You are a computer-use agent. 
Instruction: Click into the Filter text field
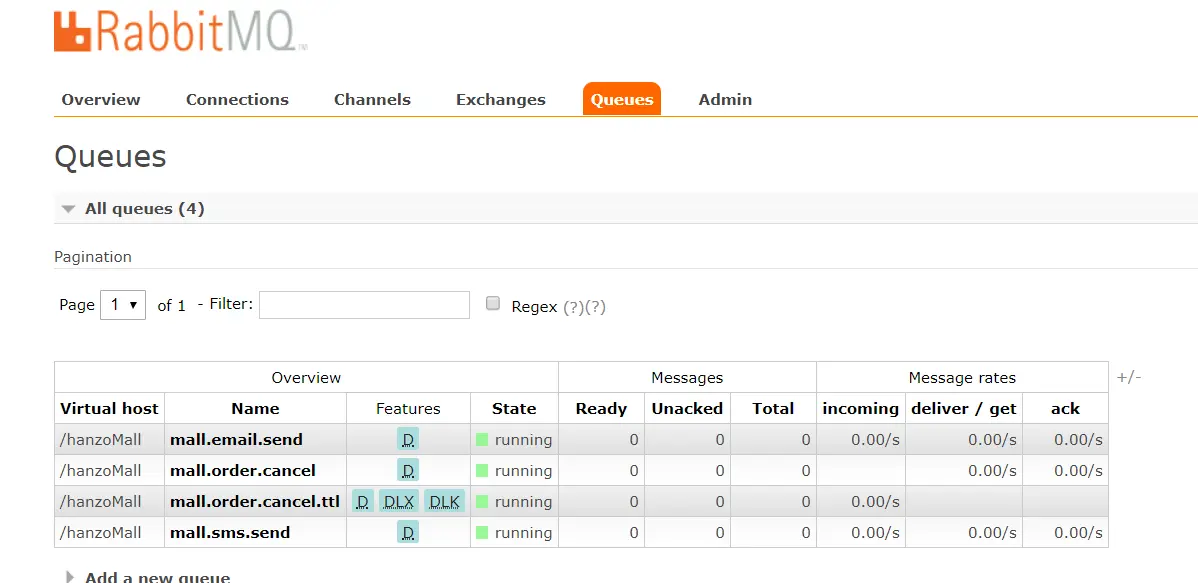(364, 305)
